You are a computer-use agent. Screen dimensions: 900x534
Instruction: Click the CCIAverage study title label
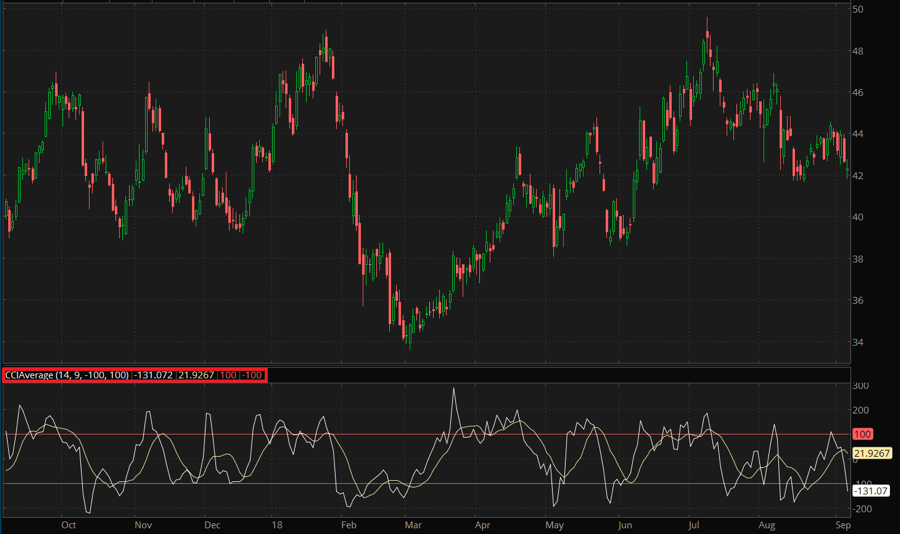tap(67, 375)
